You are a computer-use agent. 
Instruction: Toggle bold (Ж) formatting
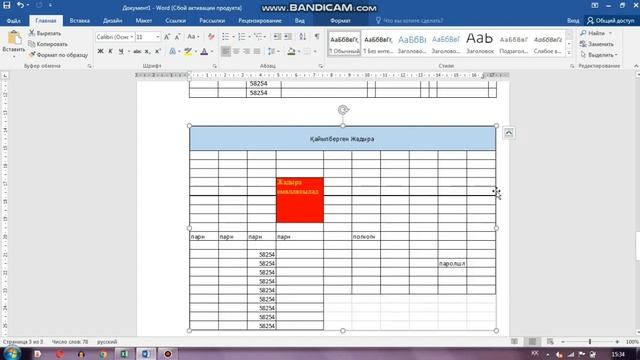100,51
